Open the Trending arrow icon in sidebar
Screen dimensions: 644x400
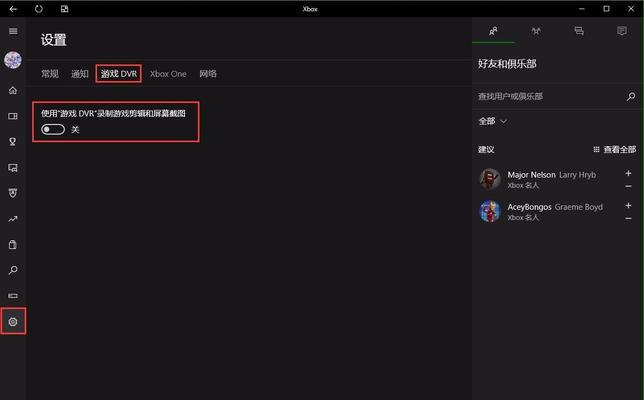point(13,219)
